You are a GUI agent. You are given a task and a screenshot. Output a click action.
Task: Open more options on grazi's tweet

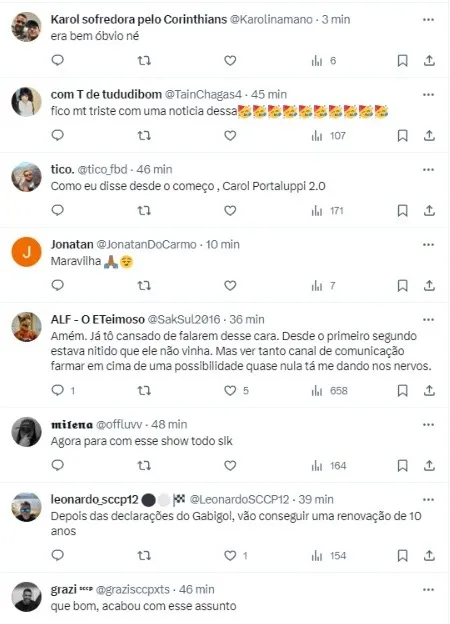(x=428, y=590)
